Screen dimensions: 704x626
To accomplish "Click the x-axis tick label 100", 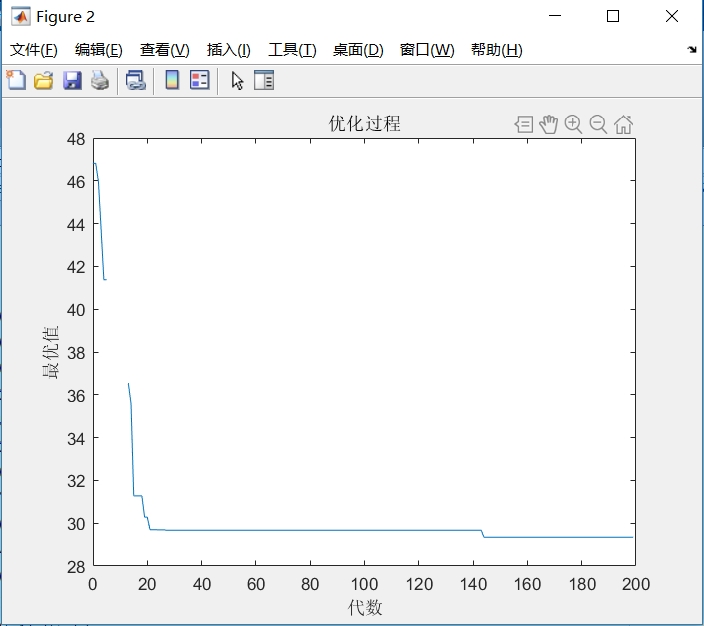I will pyautogui.click(x=364, y=584).
